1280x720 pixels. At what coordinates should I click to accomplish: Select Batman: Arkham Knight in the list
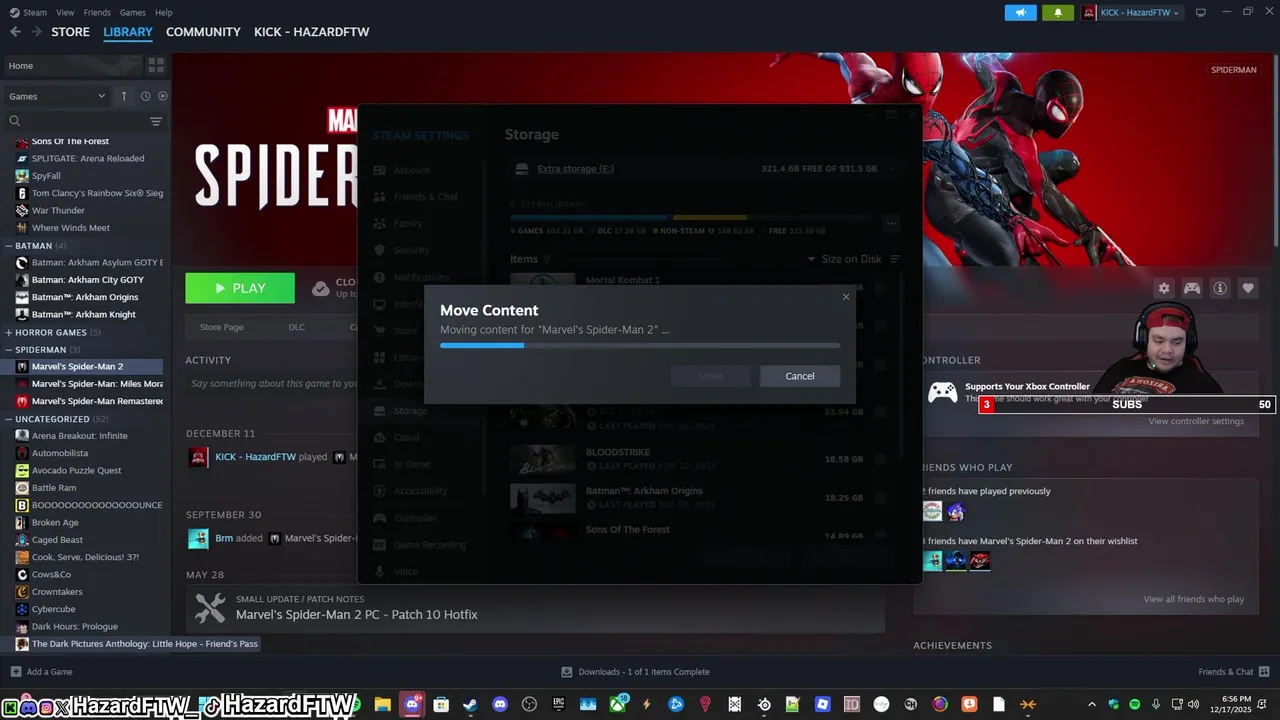click(86, 314)
